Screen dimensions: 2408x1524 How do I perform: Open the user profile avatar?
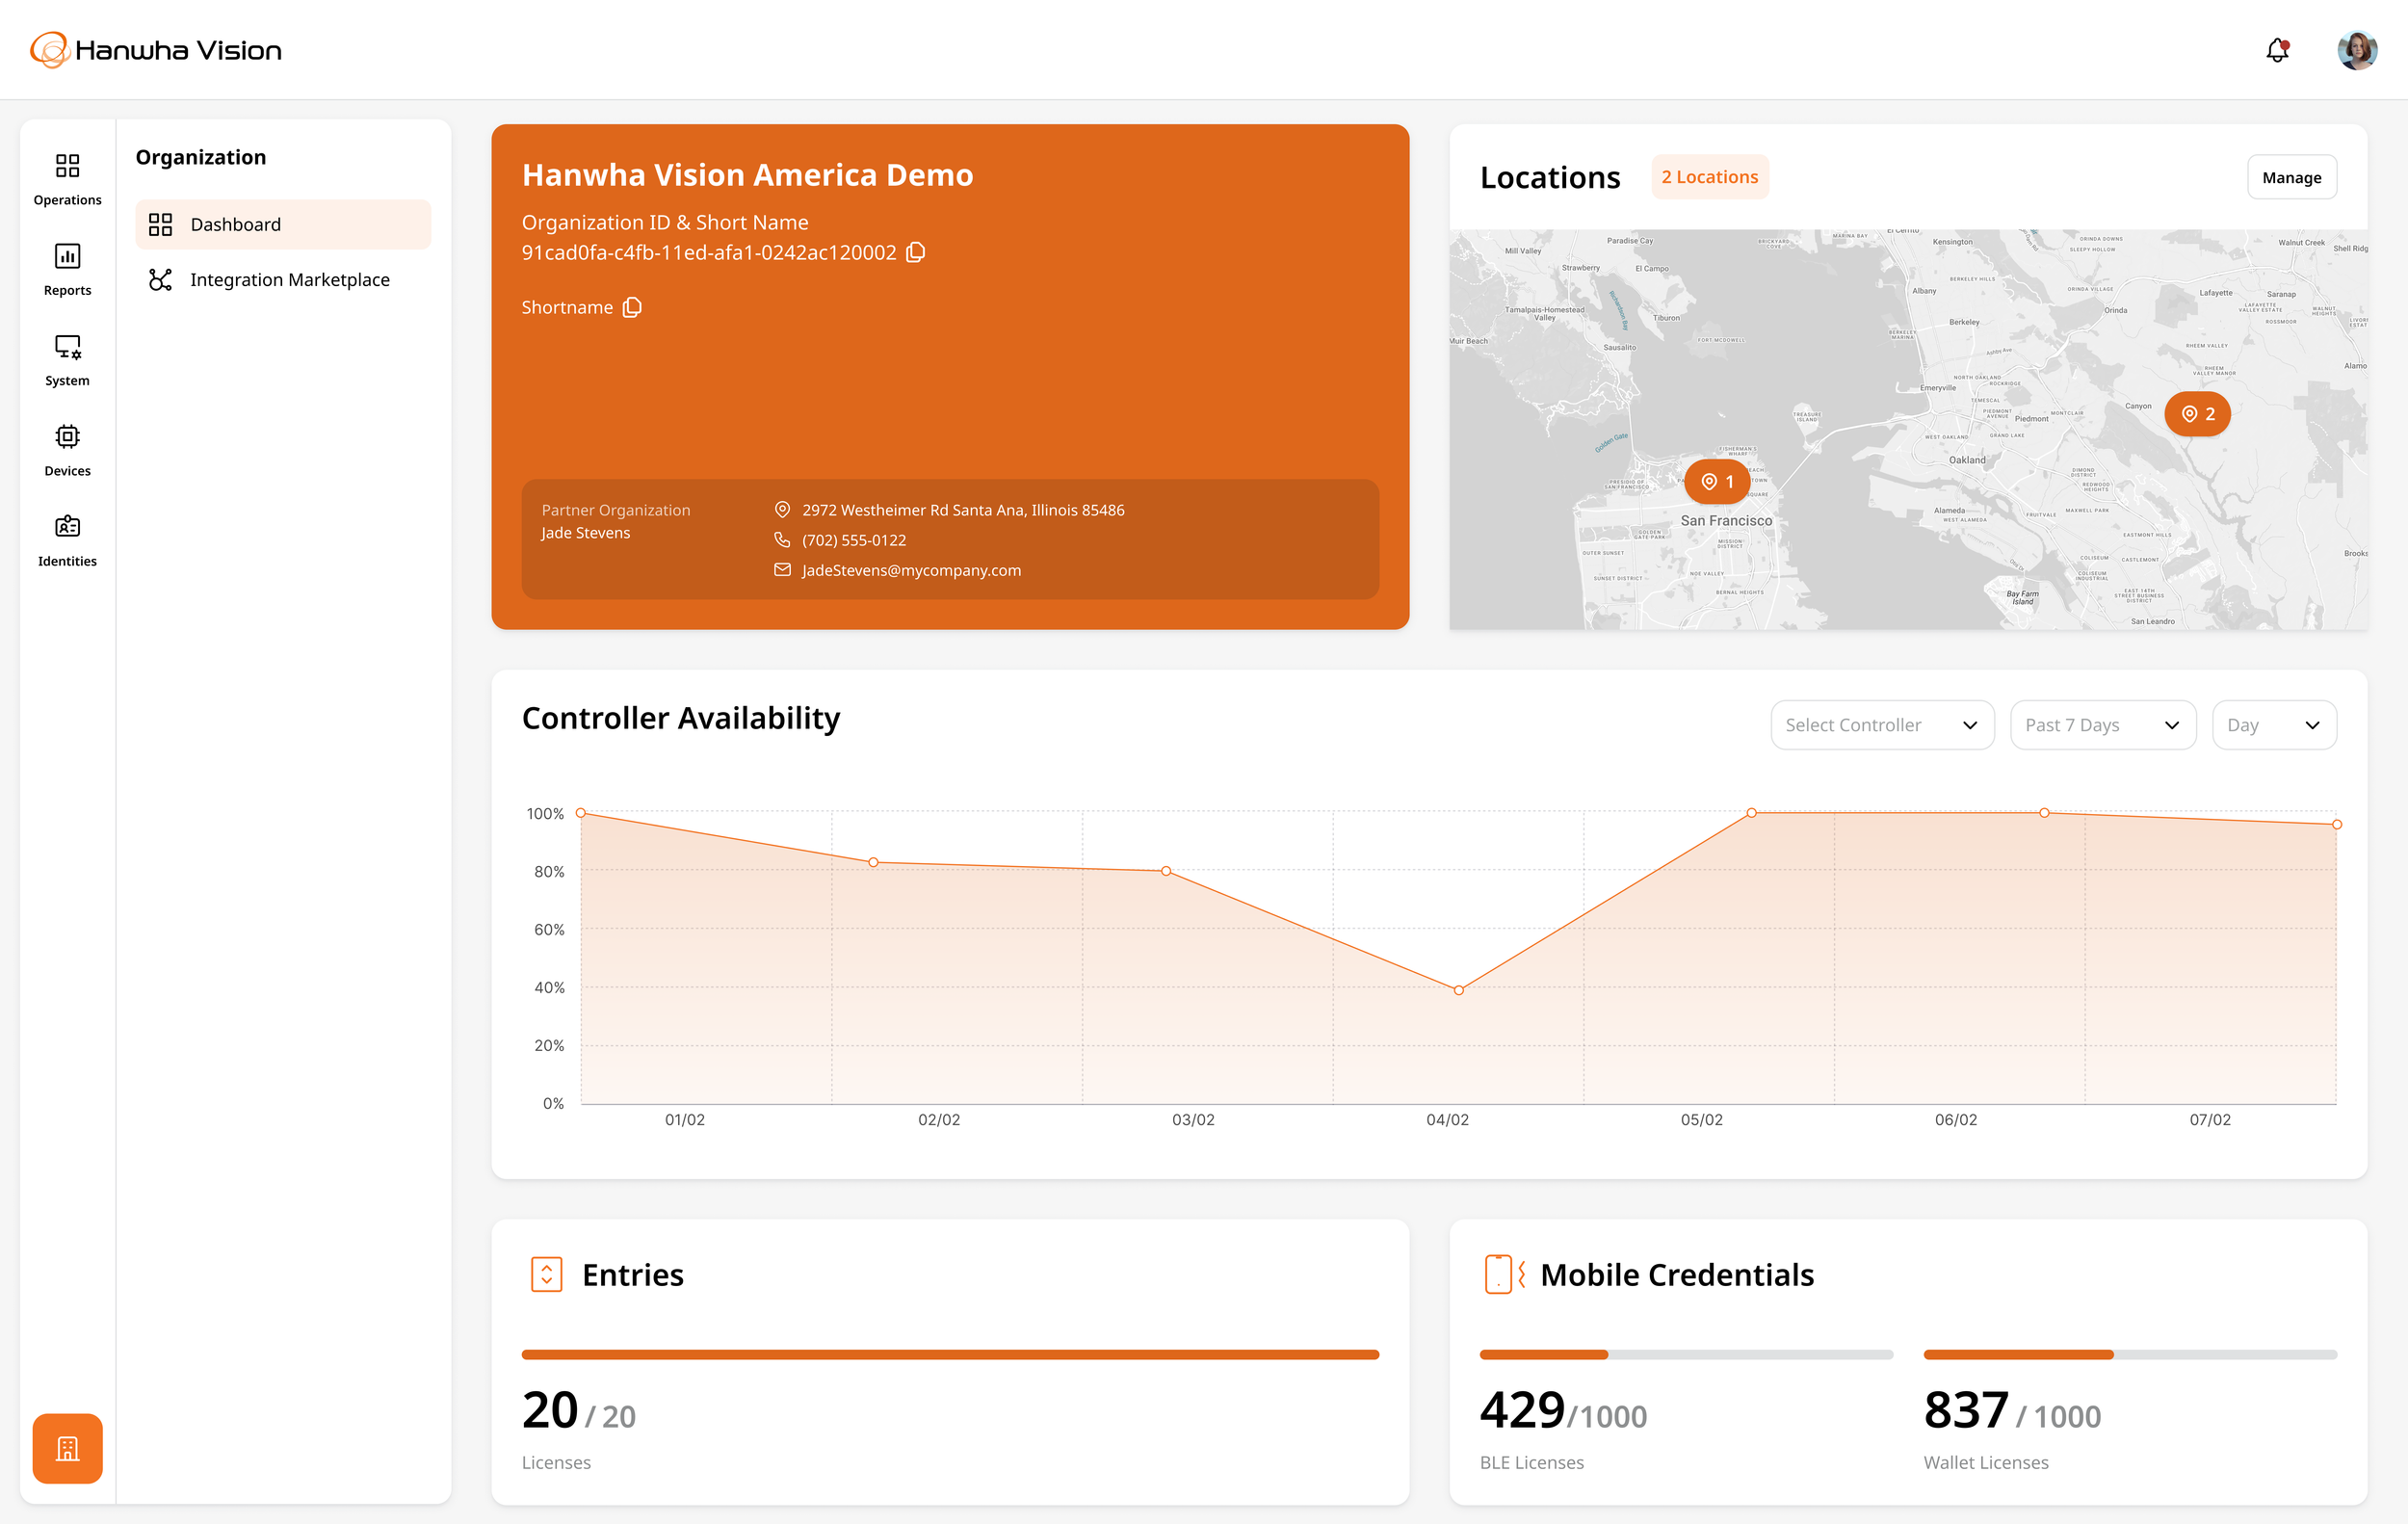tap(2357, 50)
